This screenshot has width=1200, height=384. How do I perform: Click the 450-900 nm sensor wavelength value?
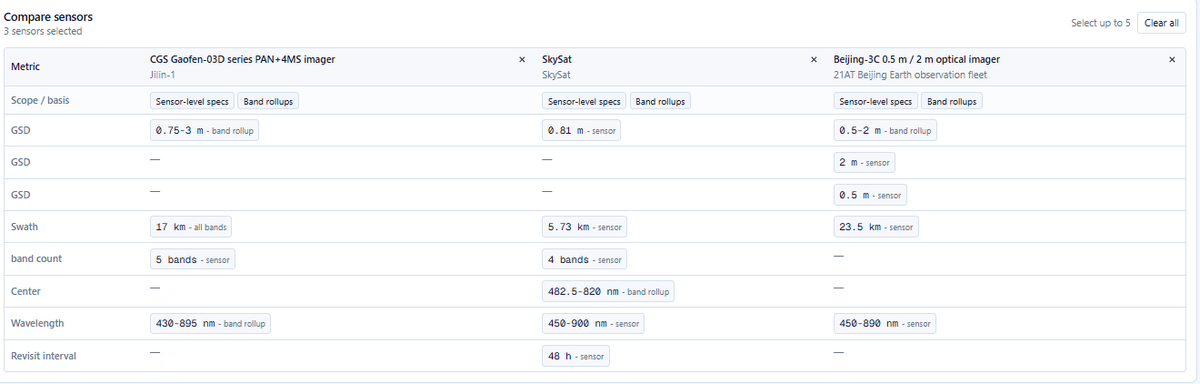click(594, 323)
